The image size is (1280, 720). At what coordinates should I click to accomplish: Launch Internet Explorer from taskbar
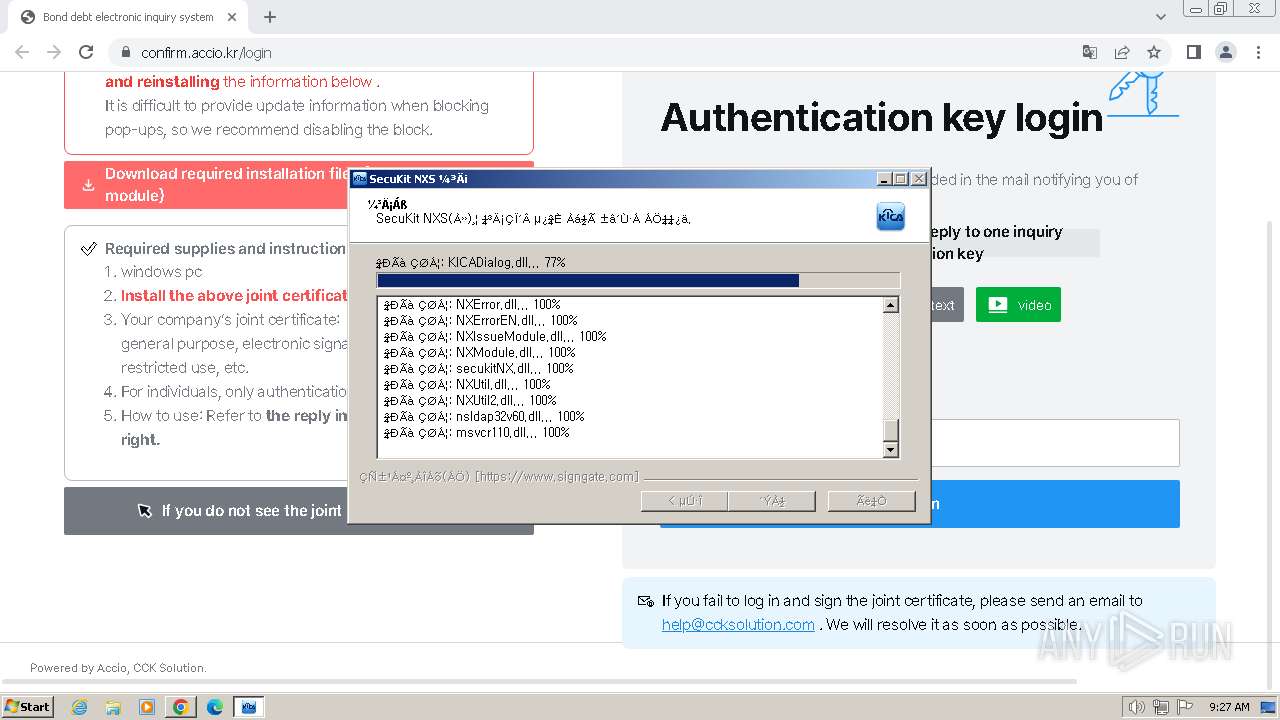click(80, 707)
